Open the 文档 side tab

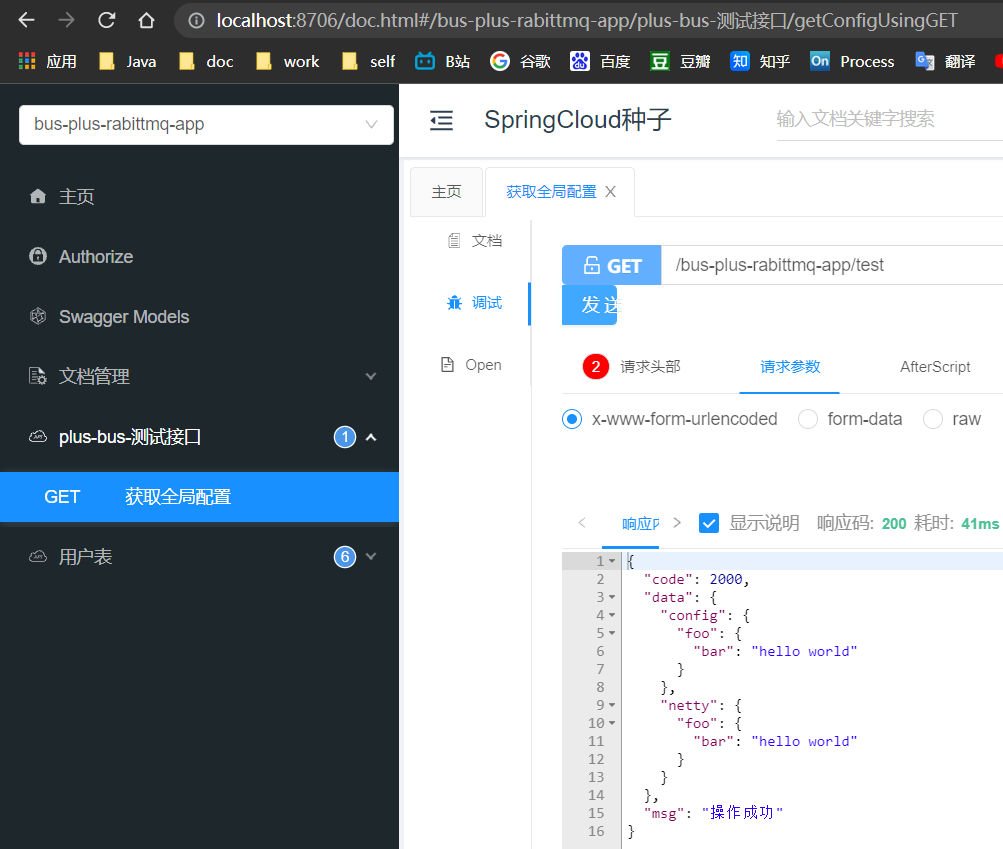point(475,241)
